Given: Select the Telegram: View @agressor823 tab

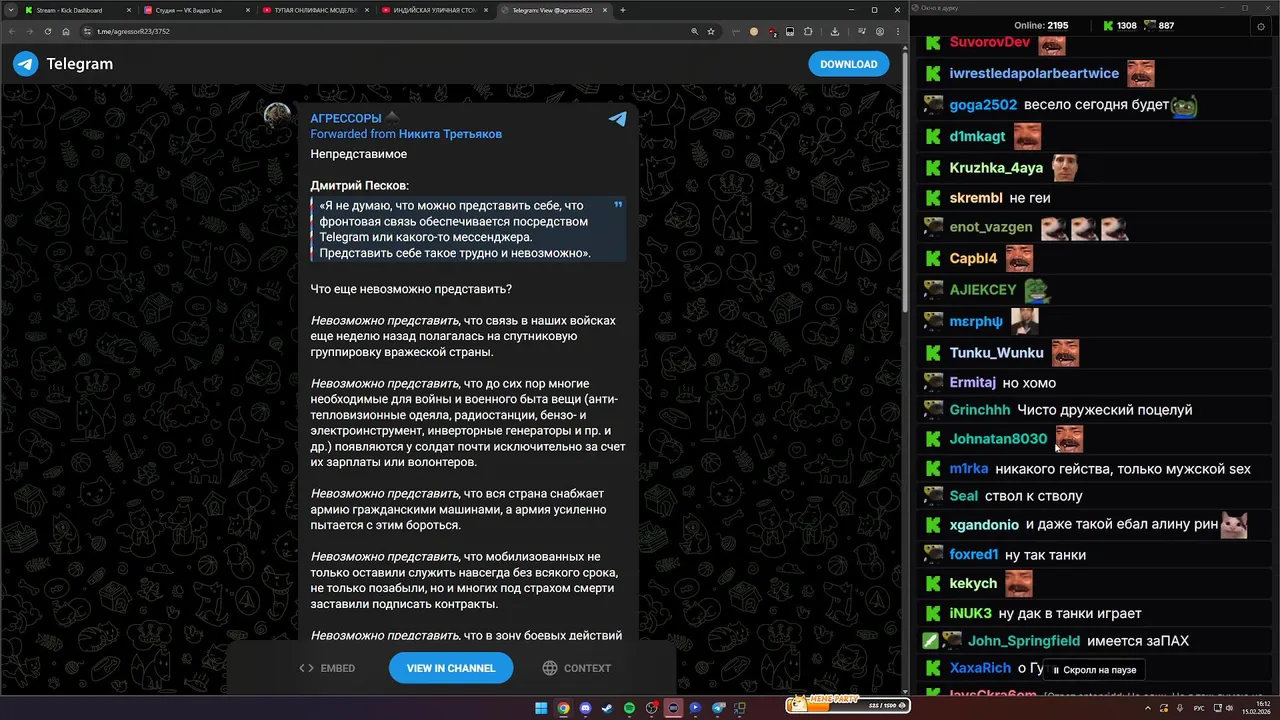Looking at the screenshot, I should click(552, 10).
